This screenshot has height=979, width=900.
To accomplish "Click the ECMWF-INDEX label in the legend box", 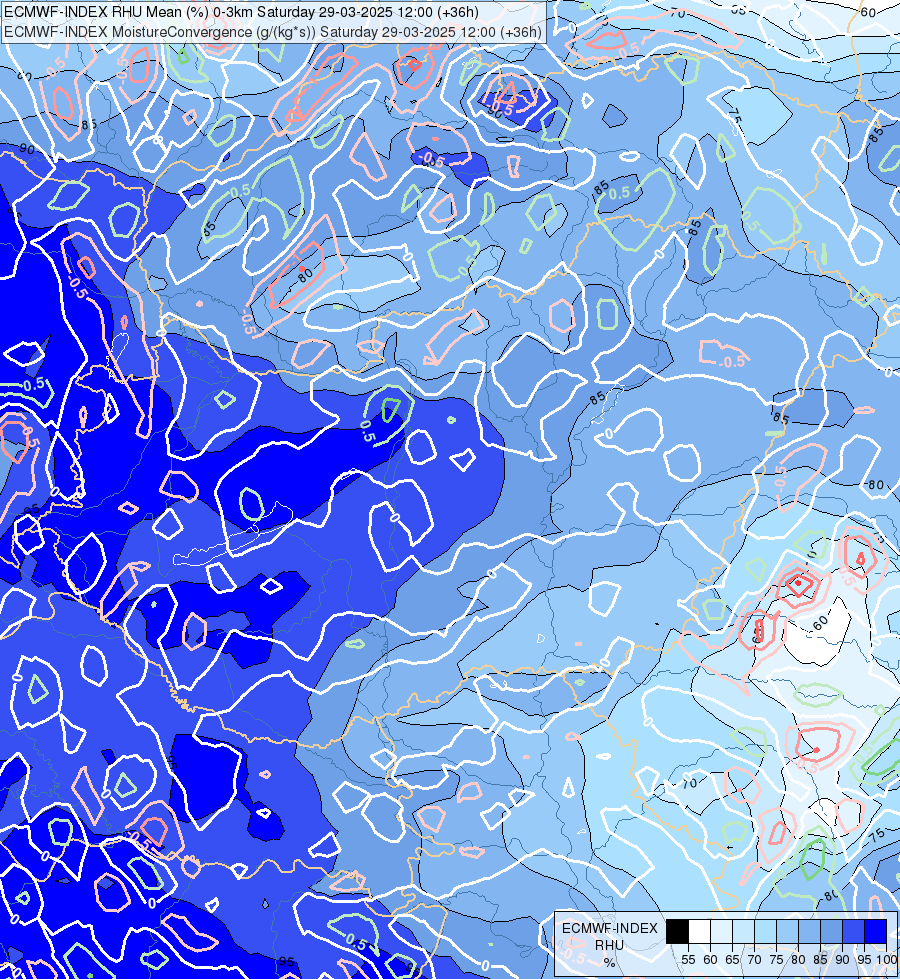I will point(610,928).
